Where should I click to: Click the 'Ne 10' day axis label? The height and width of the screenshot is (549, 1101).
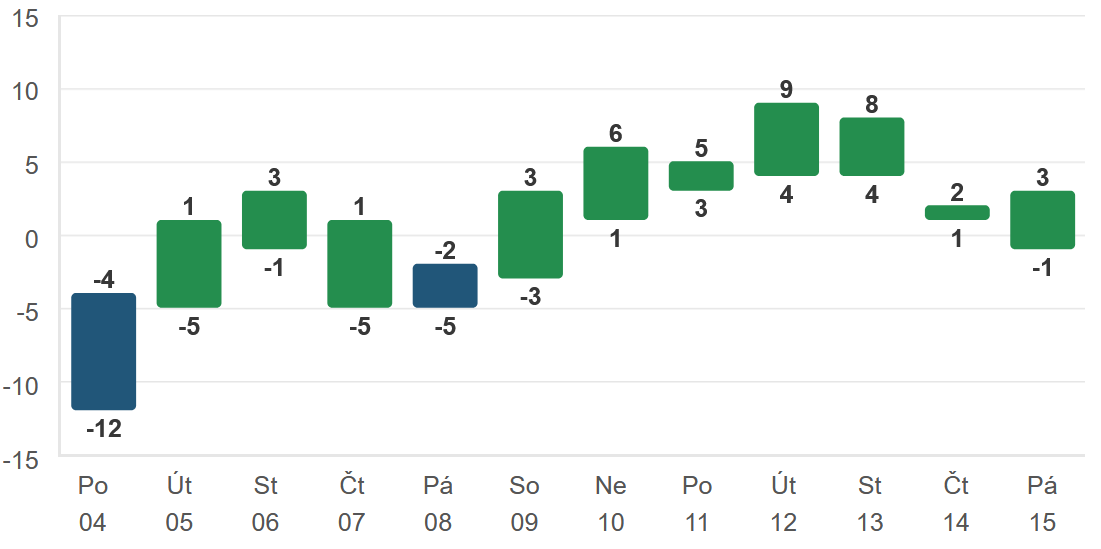pyautogui.click(x=611, y=504)
